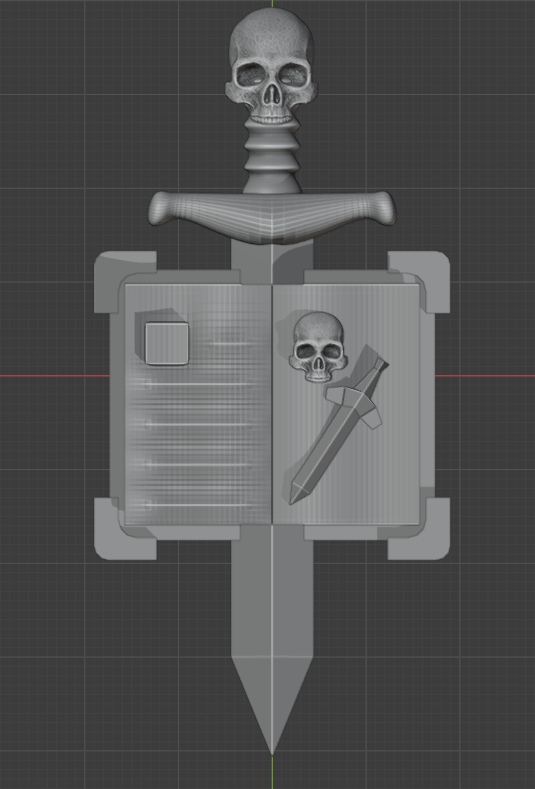Select the large blade's pointed tip
The height and width of the screenshot is (789, 535).
click(272, 704)
